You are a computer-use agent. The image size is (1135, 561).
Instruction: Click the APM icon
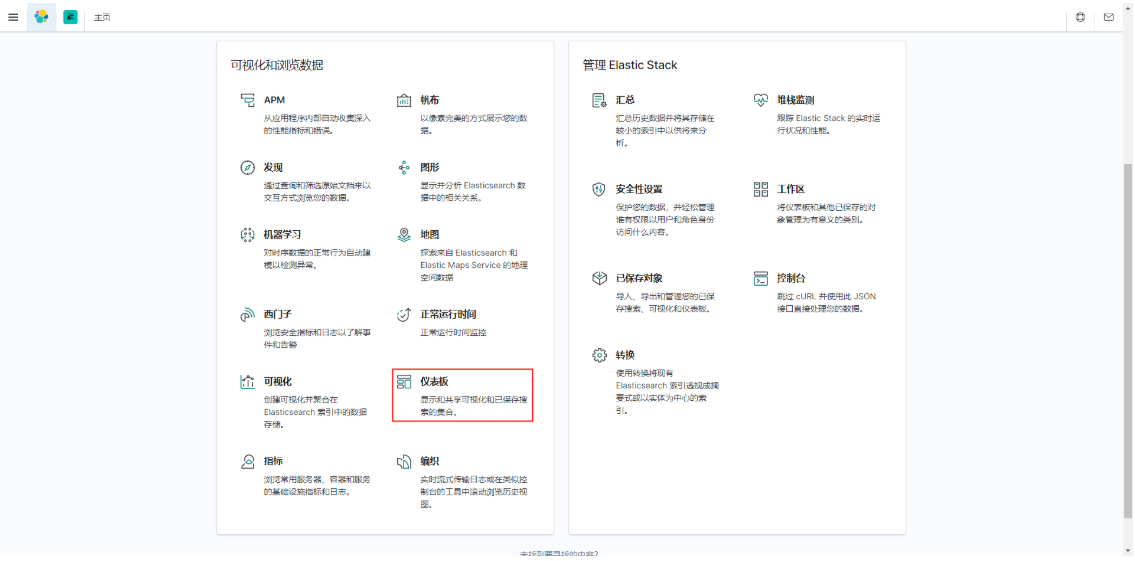coord(248,101)
